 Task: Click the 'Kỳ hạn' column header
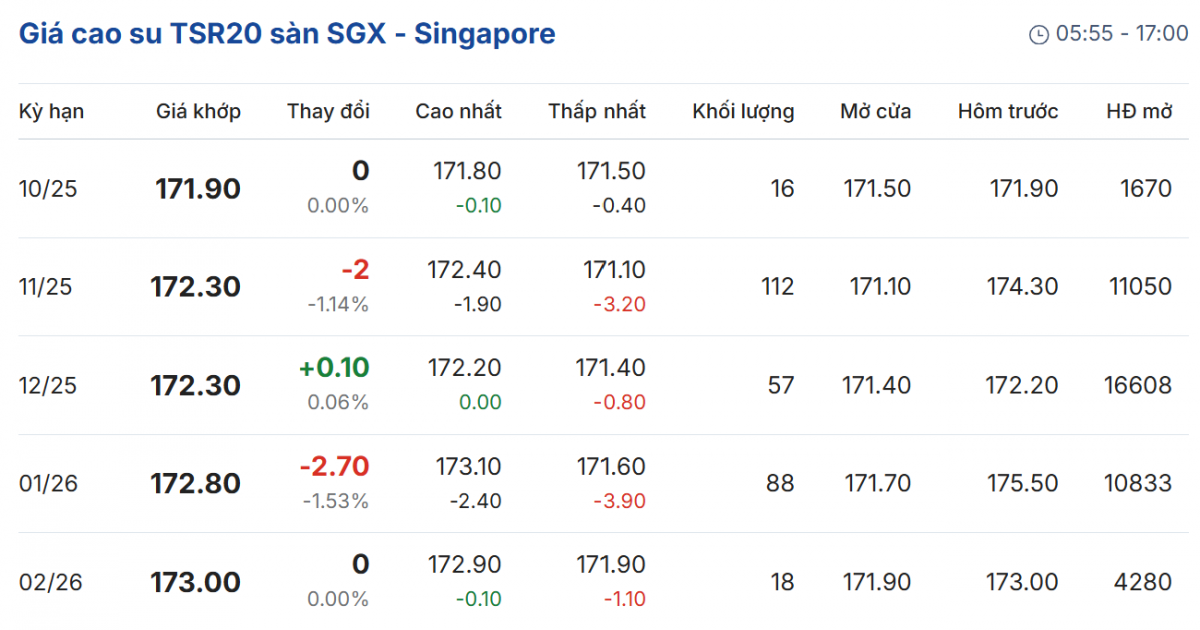51,111
